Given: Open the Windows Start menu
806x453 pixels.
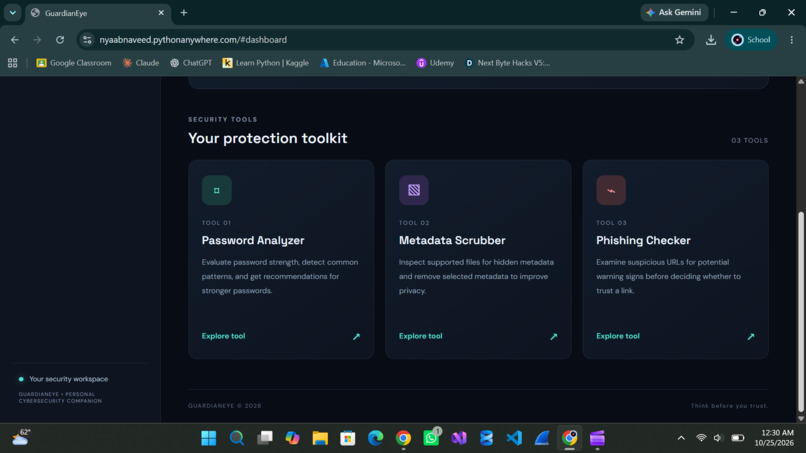Looking at the screenshot, I should [x=209, y=438].
